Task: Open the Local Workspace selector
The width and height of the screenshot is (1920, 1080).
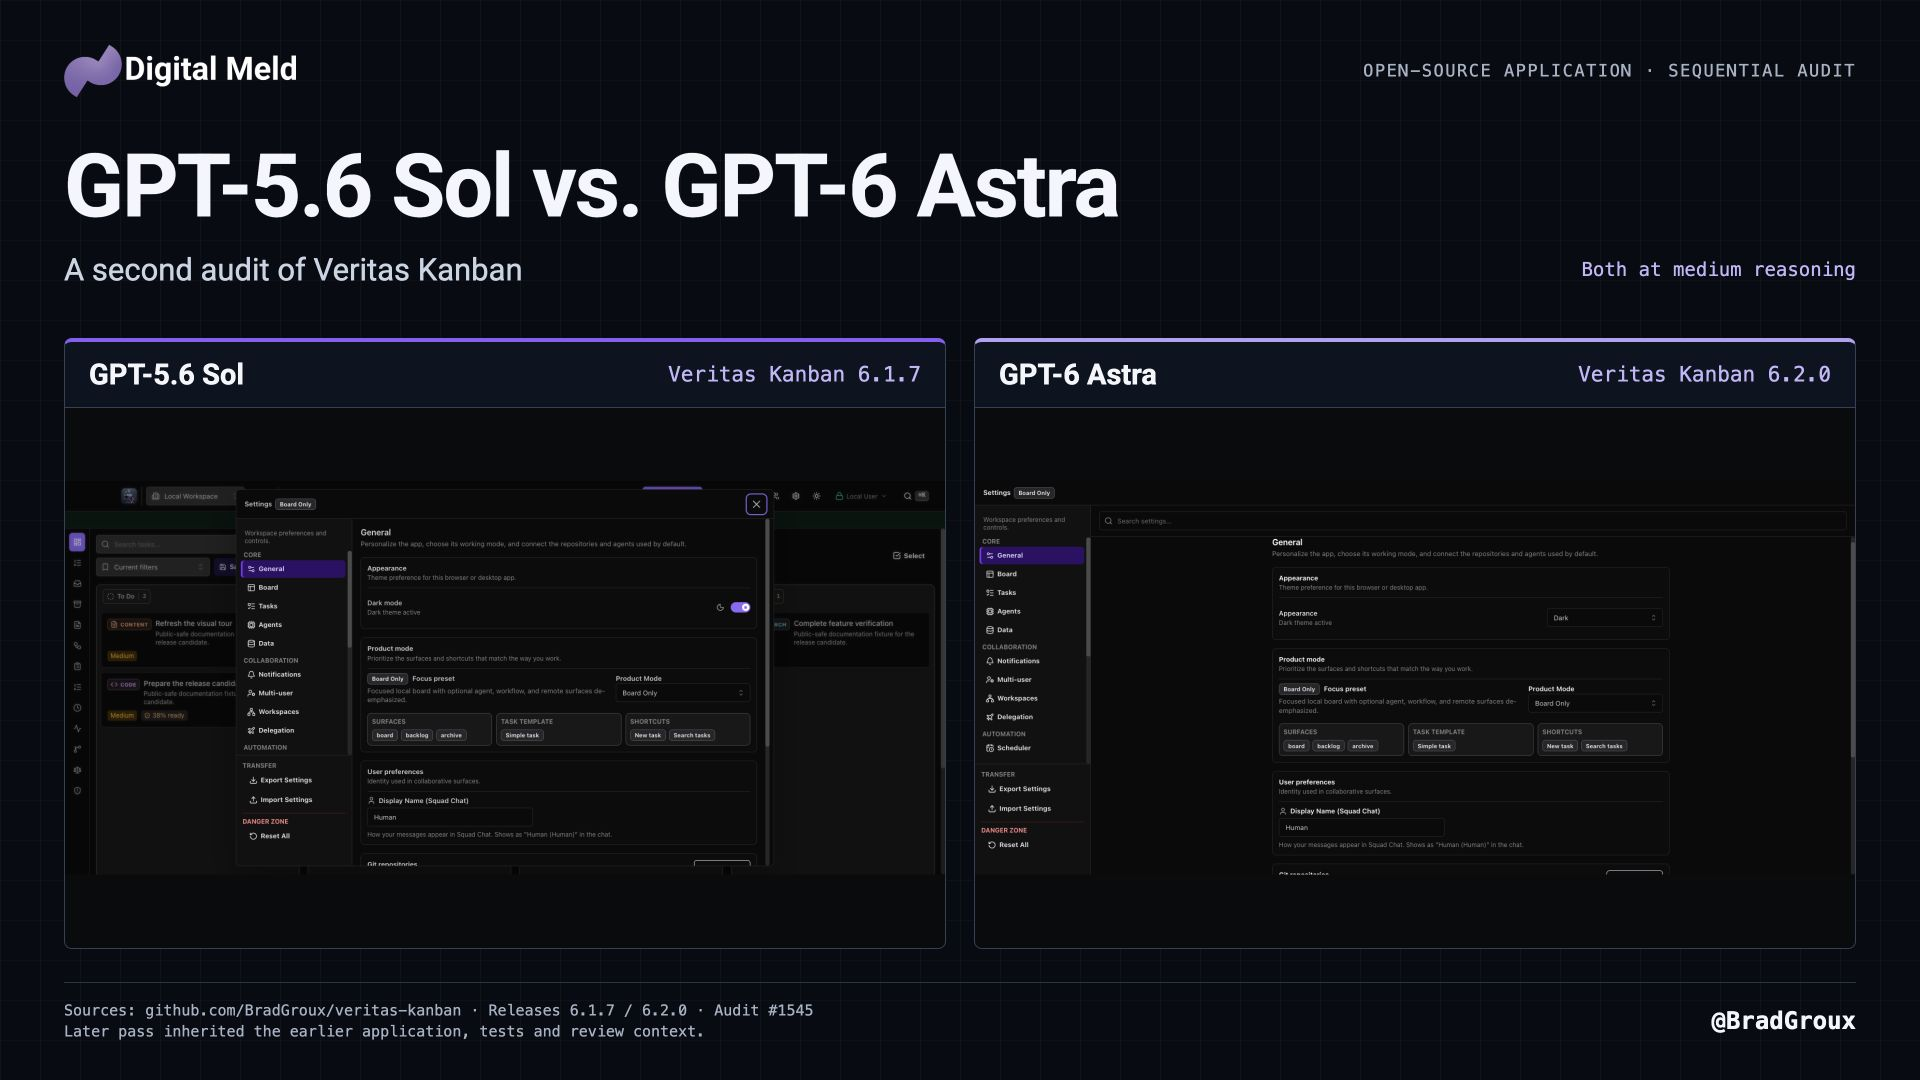Action: 193,496
